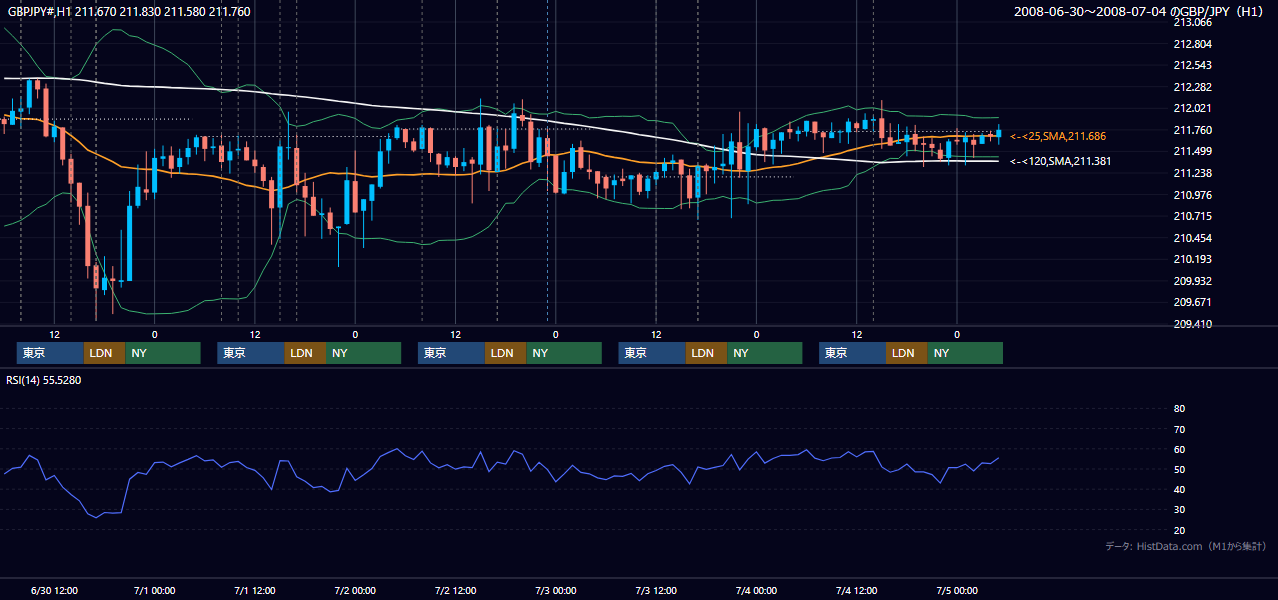Click the rightmost NY session block

click(x=965, y=353)
